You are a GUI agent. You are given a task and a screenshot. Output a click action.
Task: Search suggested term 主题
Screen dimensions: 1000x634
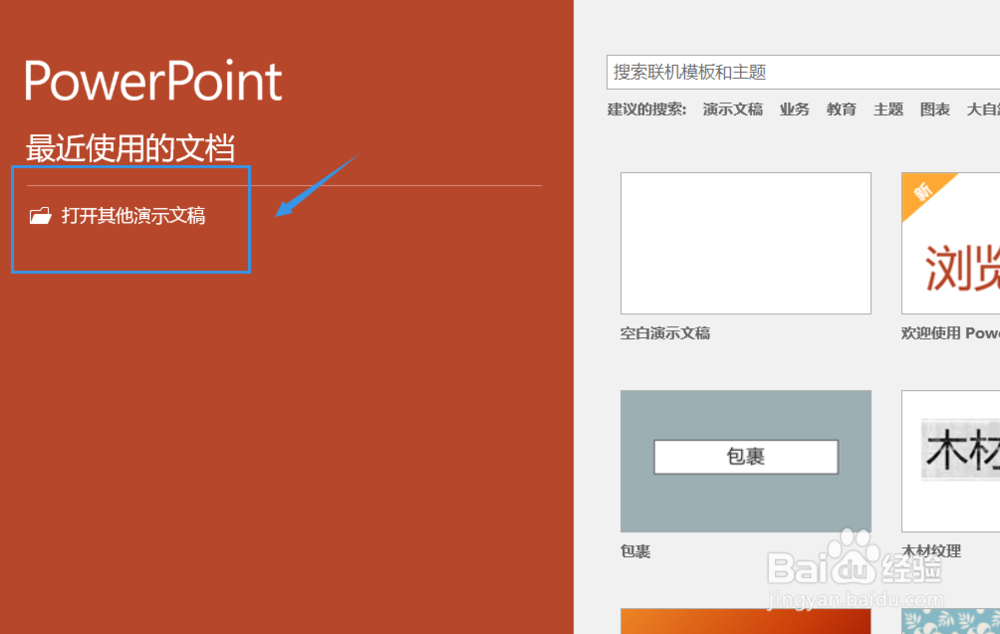pyautogui.click(x=888, y=110)
